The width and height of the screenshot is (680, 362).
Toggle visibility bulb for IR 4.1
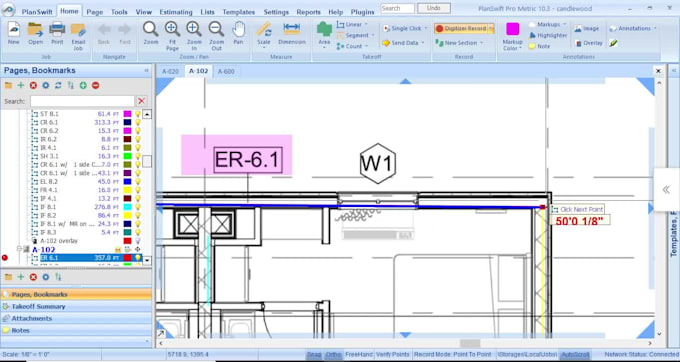pyautogui.click(x=138, y=148)
